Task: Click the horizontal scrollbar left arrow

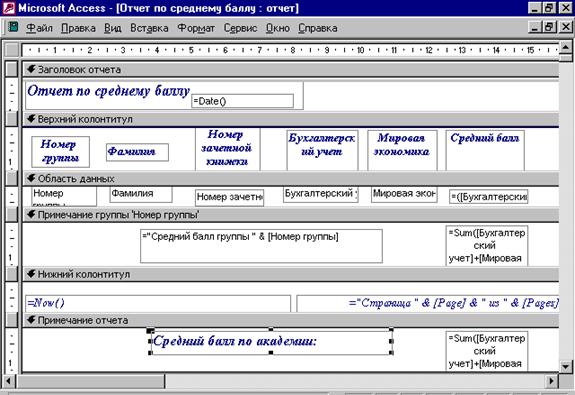Action: (9, 381)
